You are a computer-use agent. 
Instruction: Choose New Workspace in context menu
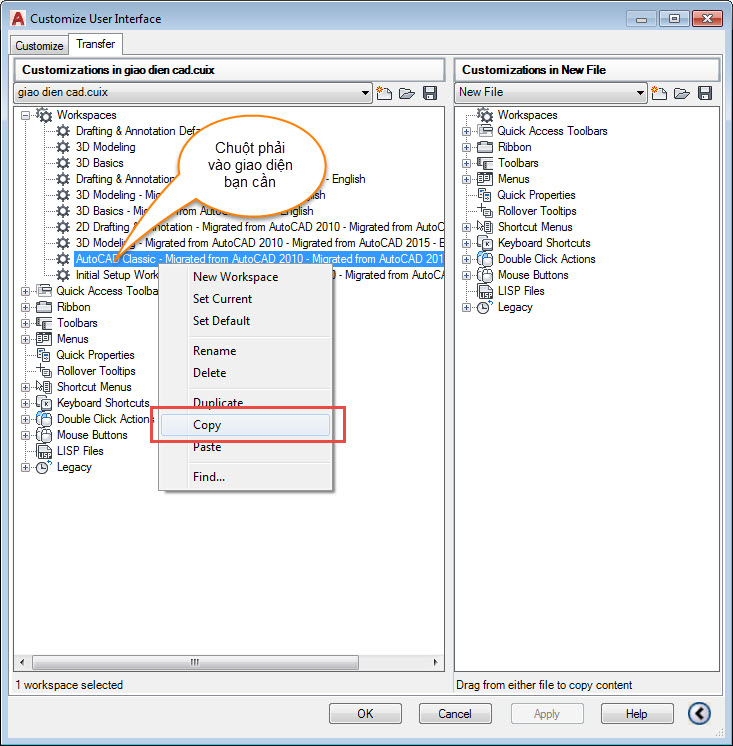pos(245,277)
